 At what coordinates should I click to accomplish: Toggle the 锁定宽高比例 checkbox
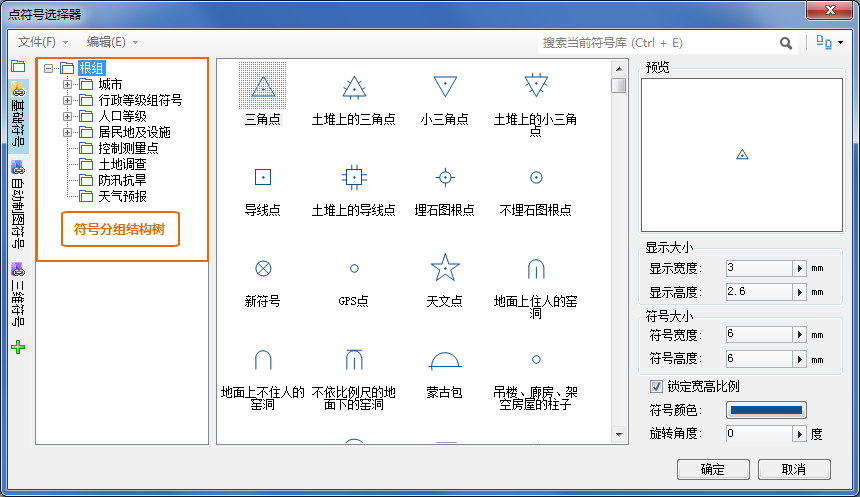coord(657,386)
